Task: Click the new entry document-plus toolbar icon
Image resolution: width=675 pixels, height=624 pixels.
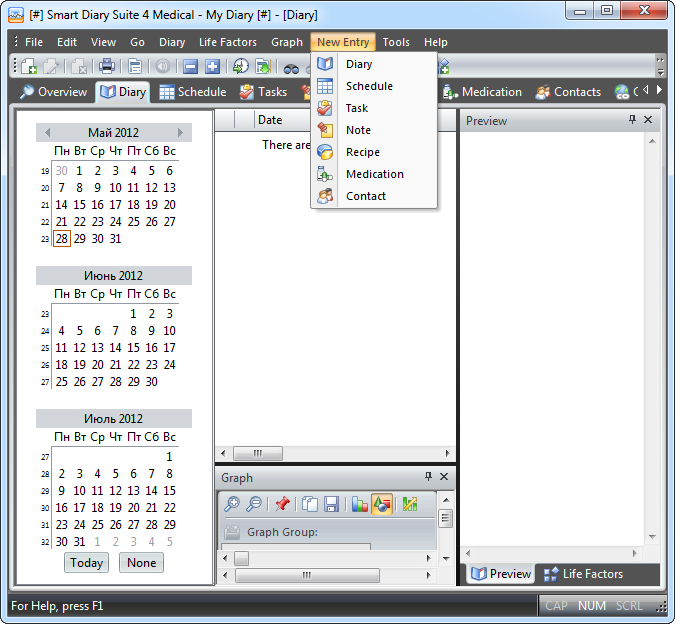Action: [29, 66]
